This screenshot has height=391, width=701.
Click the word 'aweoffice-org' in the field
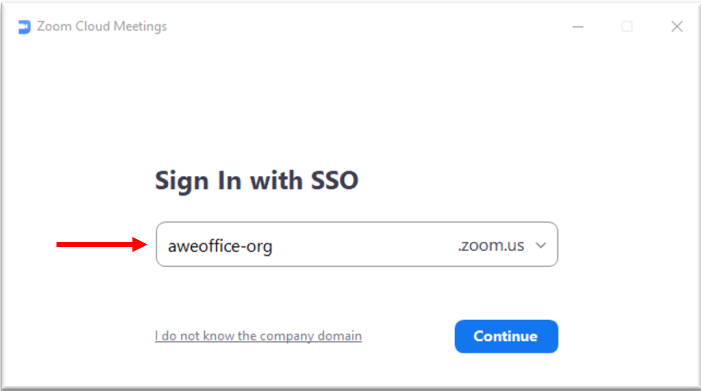pyautogui.click(x=220, y=246)
